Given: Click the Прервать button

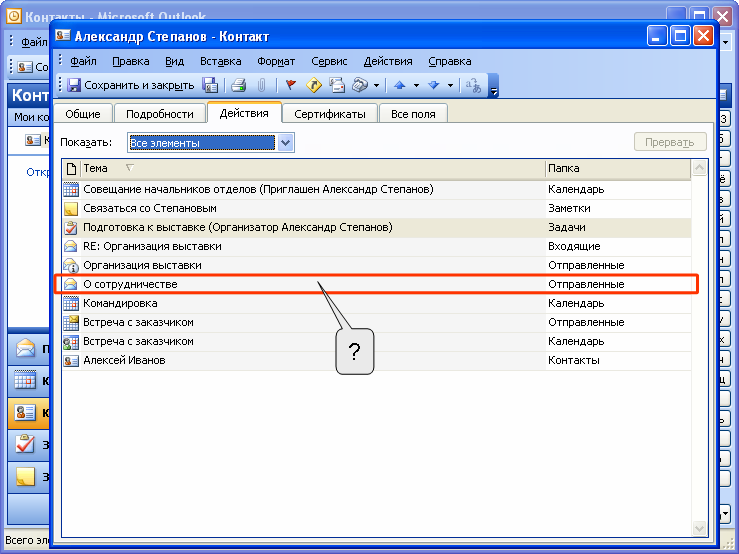Looking at the screenshot, I should 670,142.
